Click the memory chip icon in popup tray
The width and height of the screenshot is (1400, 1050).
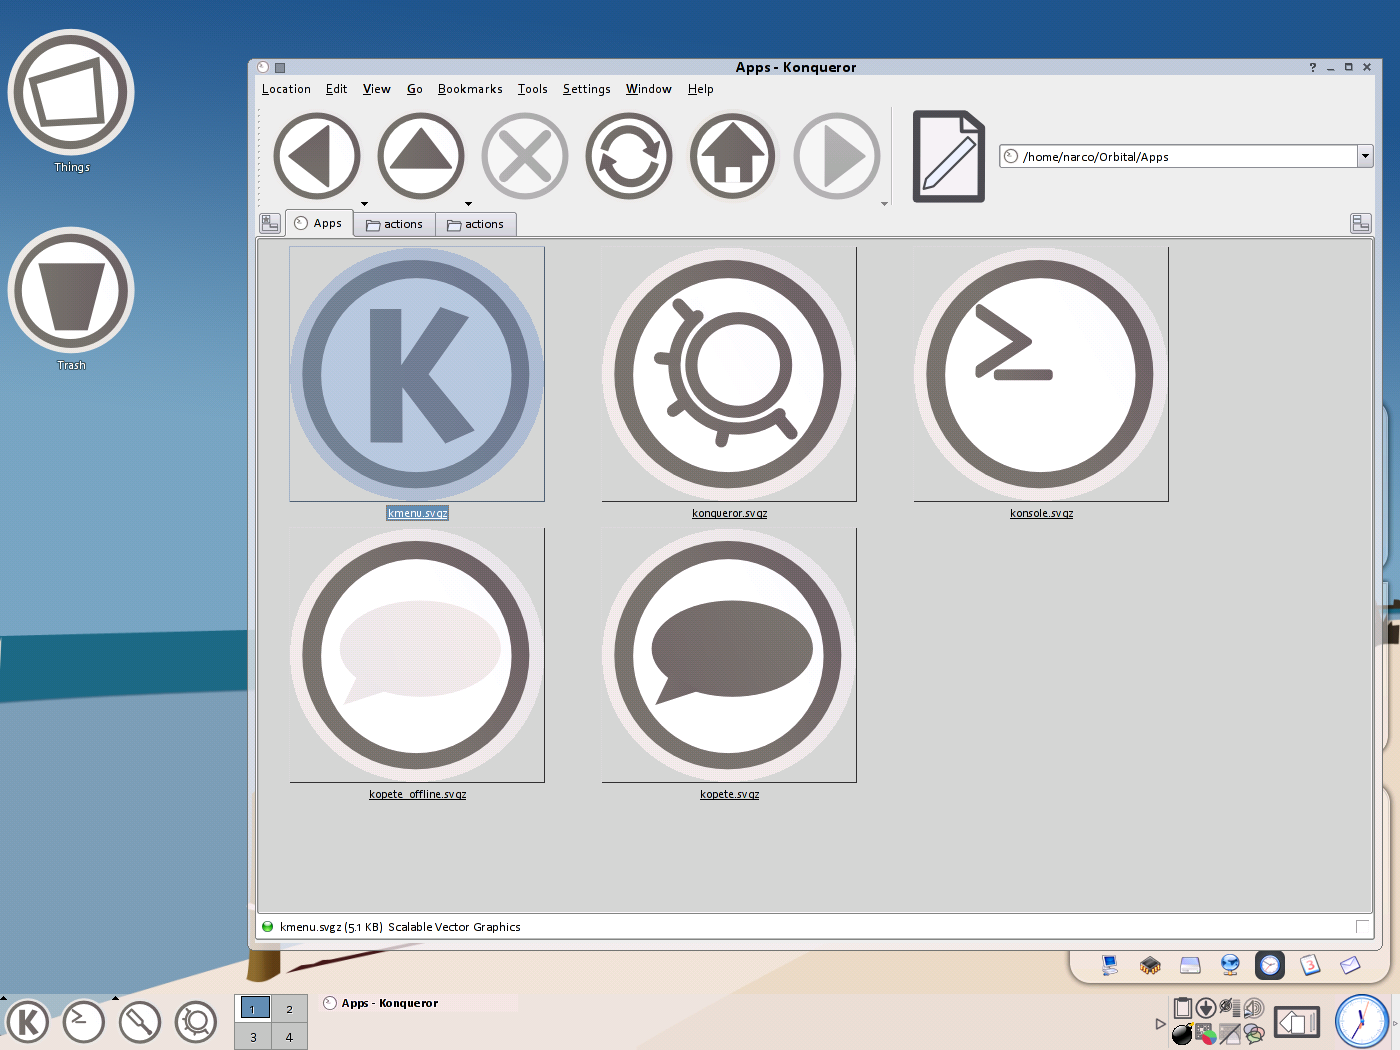[1150, 965]
